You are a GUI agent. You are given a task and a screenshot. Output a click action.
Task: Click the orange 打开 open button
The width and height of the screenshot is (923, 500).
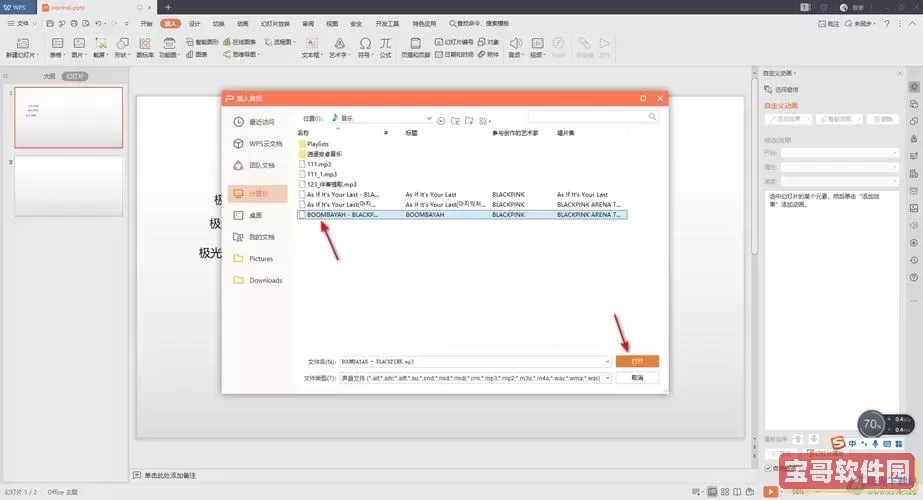pos(637,361)
